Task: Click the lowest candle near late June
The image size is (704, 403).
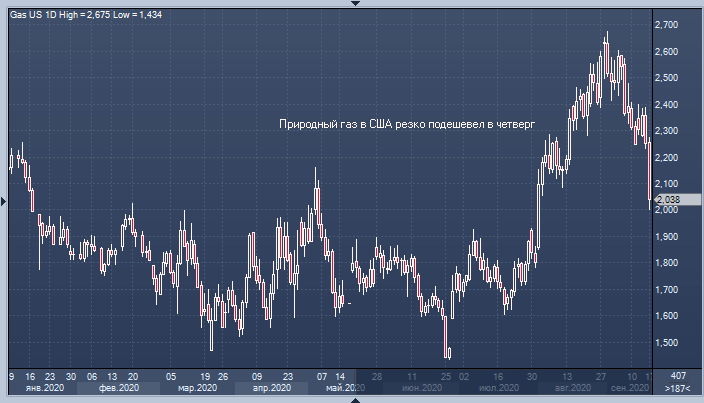Action: point(448,351)
